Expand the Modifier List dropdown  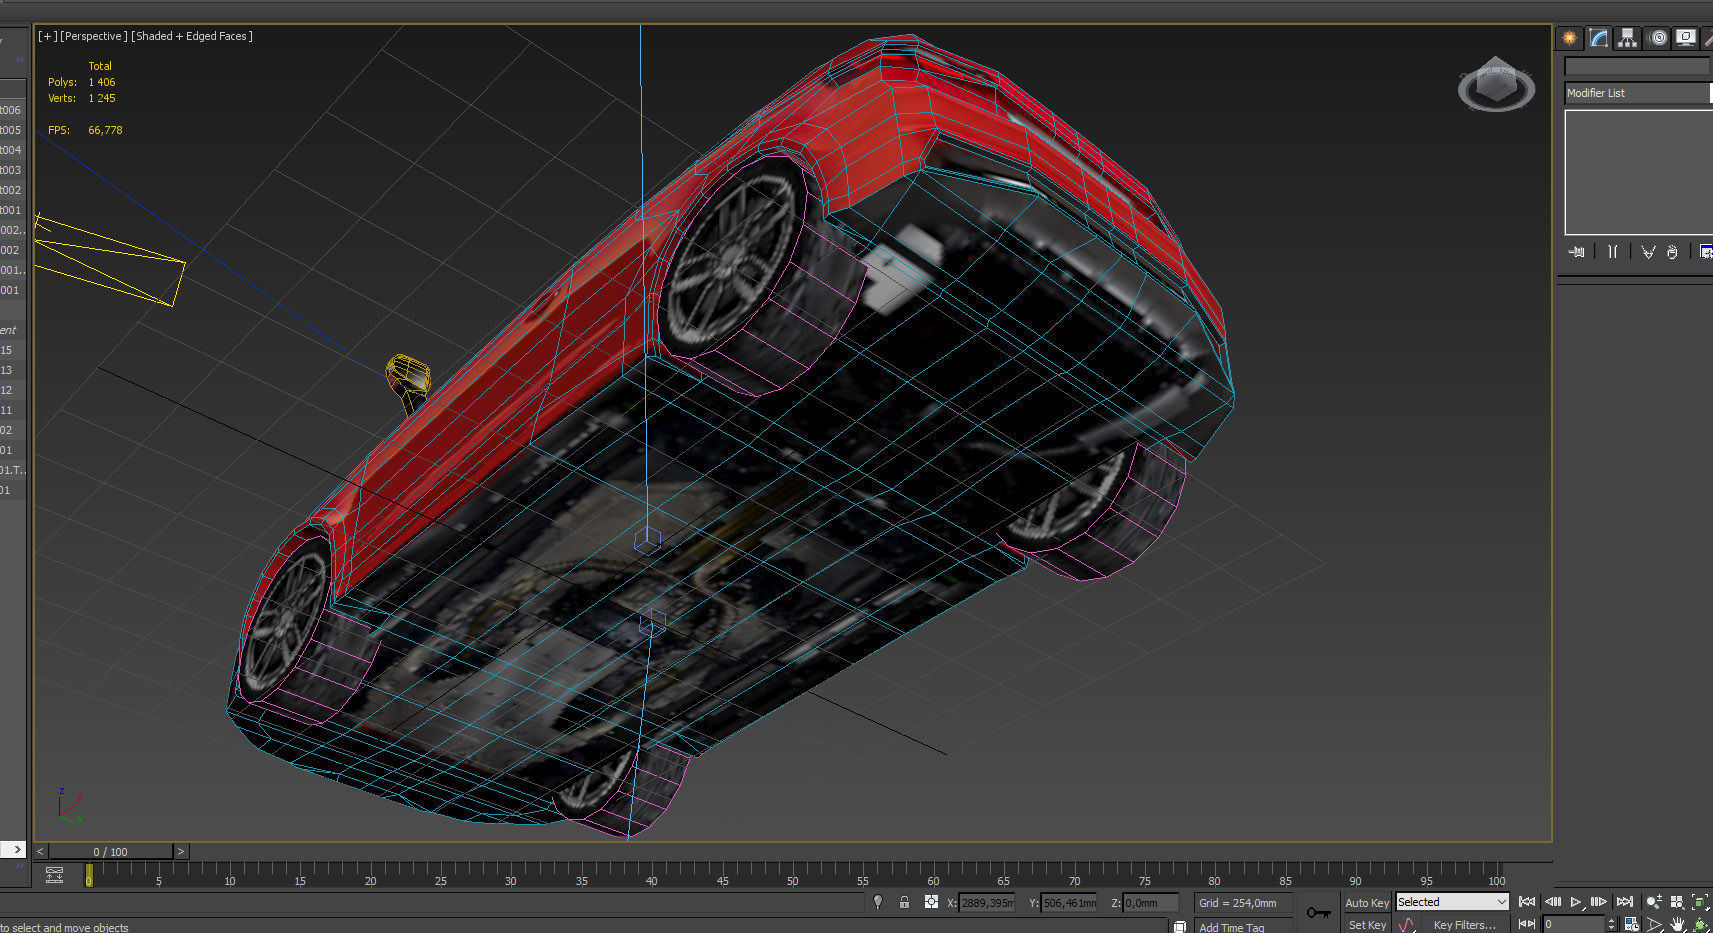1638,93
